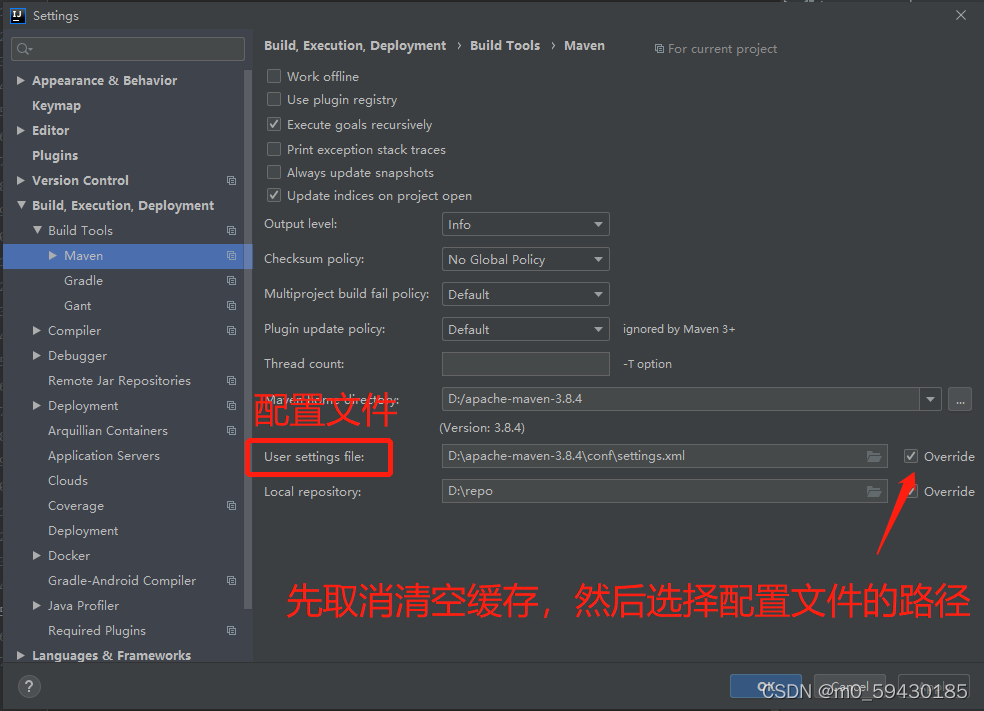The height and width of the screenshot is (711, 984).
Task: Click the search magnifier icon in settings
Action: point(24,49)
